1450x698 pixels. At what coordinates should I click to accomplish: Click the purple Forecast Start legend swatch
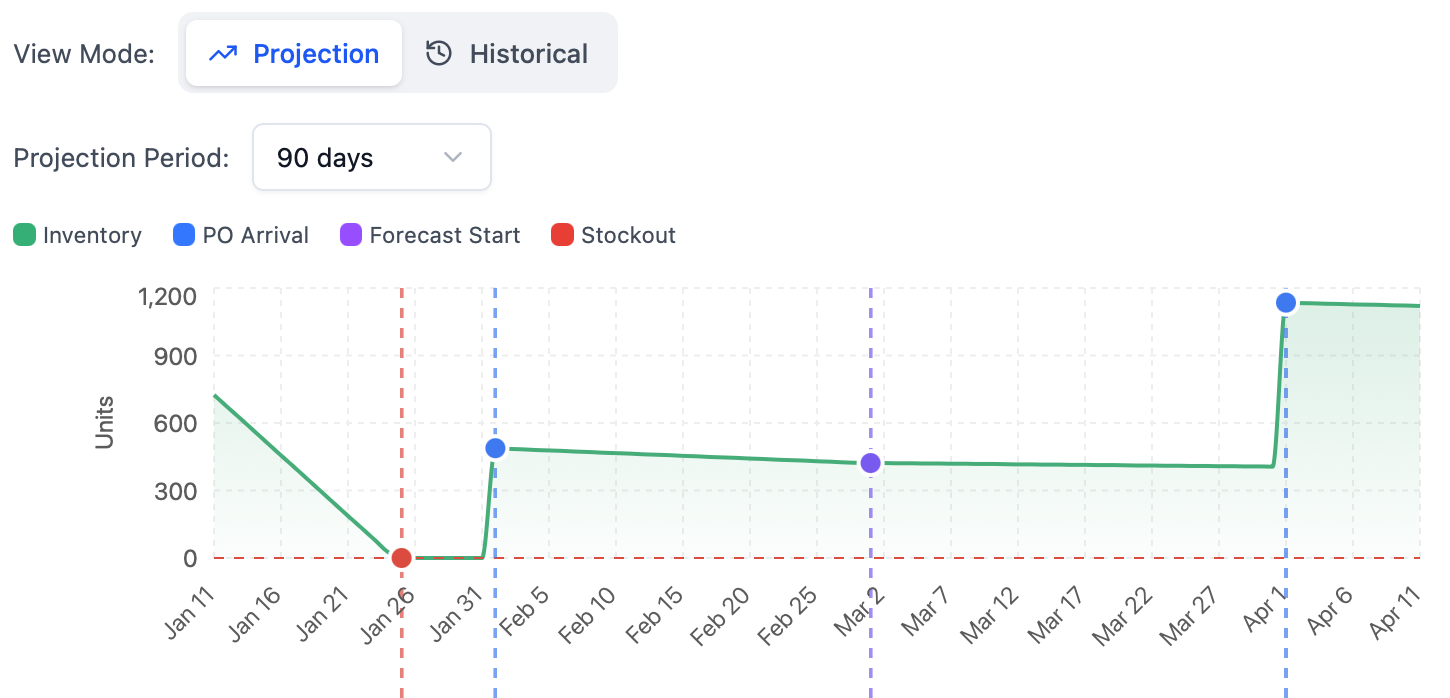click(x=350, y=234)
